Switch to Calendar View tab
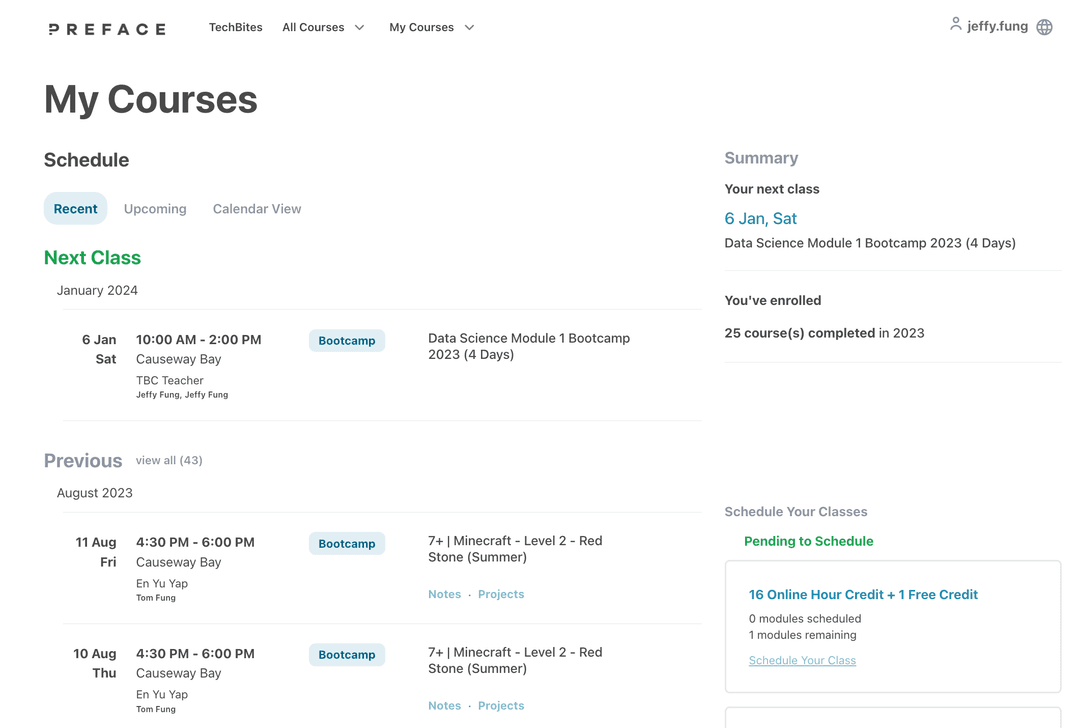The width and height of the screenshot is (1080, 728). point(257,209)
